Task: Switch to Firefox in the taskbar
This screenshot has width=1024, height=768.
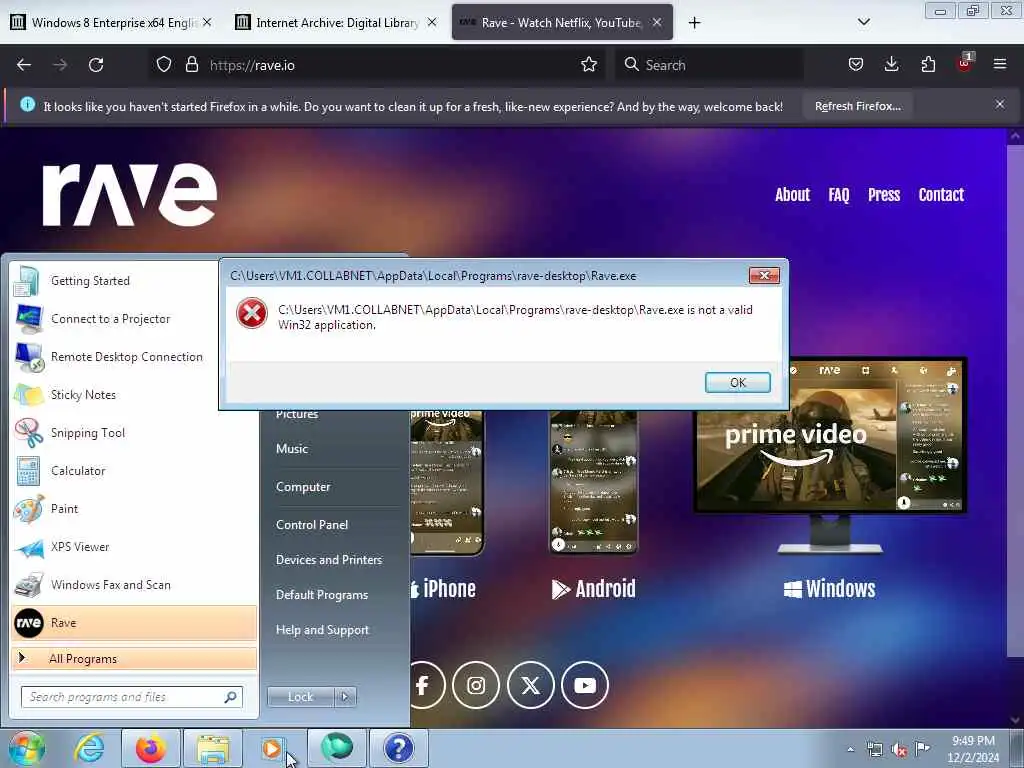Action: click(x=151, y=748)
